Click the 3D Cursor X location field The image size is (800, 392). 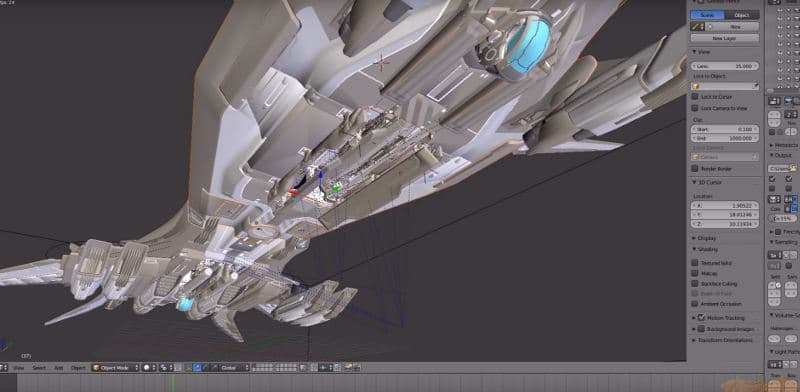tap(724, 205)
